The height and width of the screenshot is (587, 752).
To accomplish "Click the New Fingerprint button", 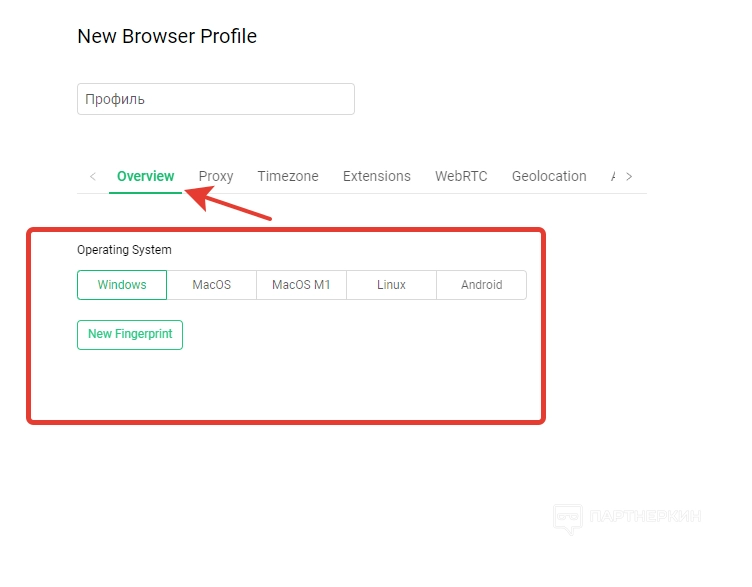I will click(130, 334).
